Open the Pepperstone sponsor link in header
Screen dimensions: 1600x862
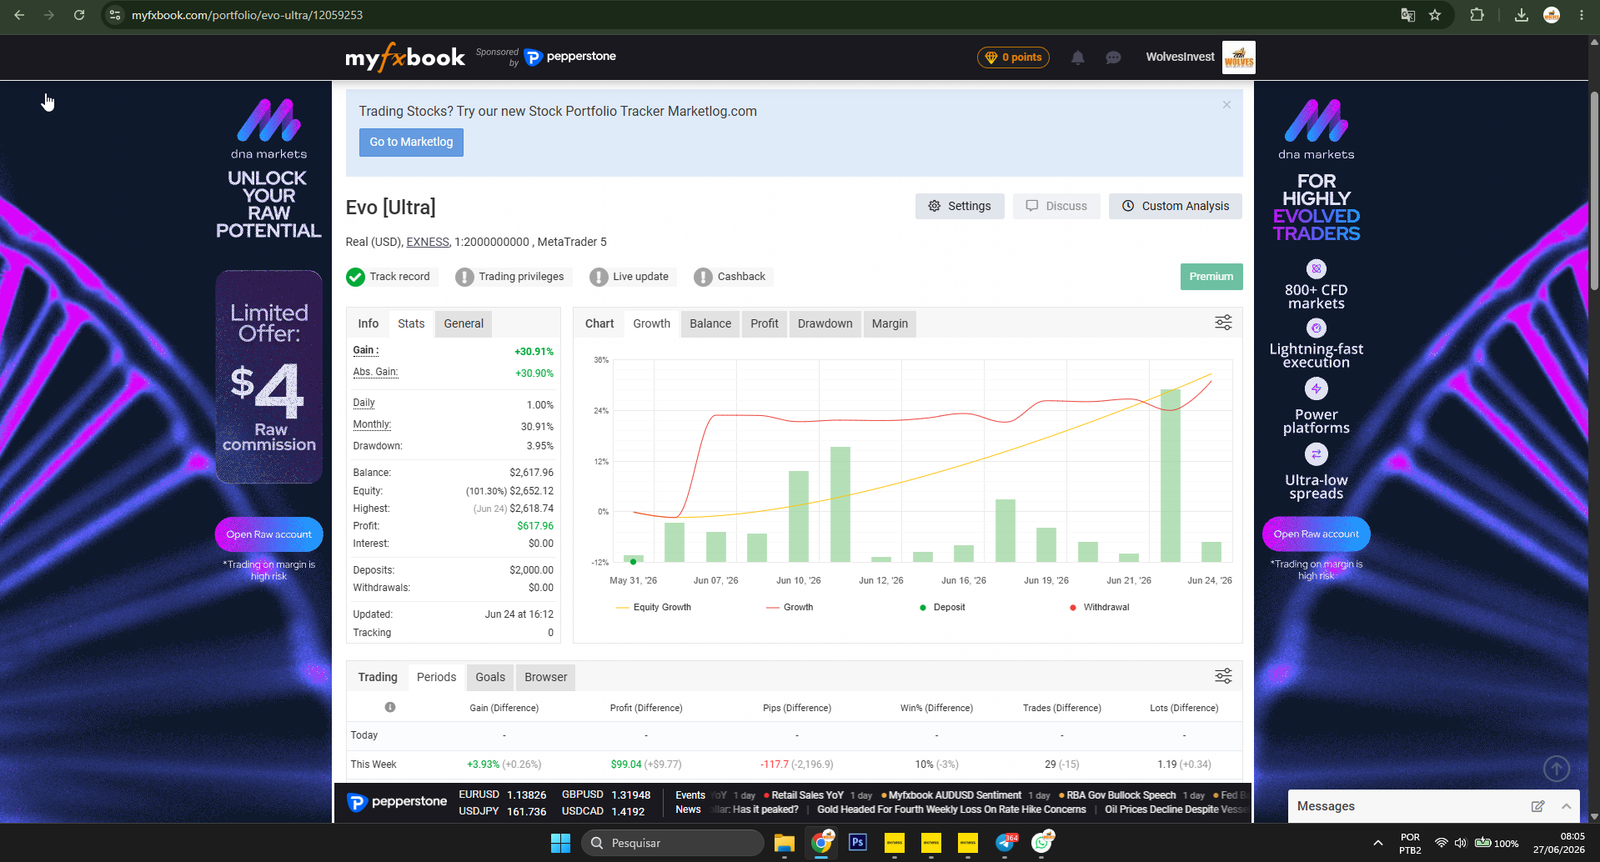point(570,57)
